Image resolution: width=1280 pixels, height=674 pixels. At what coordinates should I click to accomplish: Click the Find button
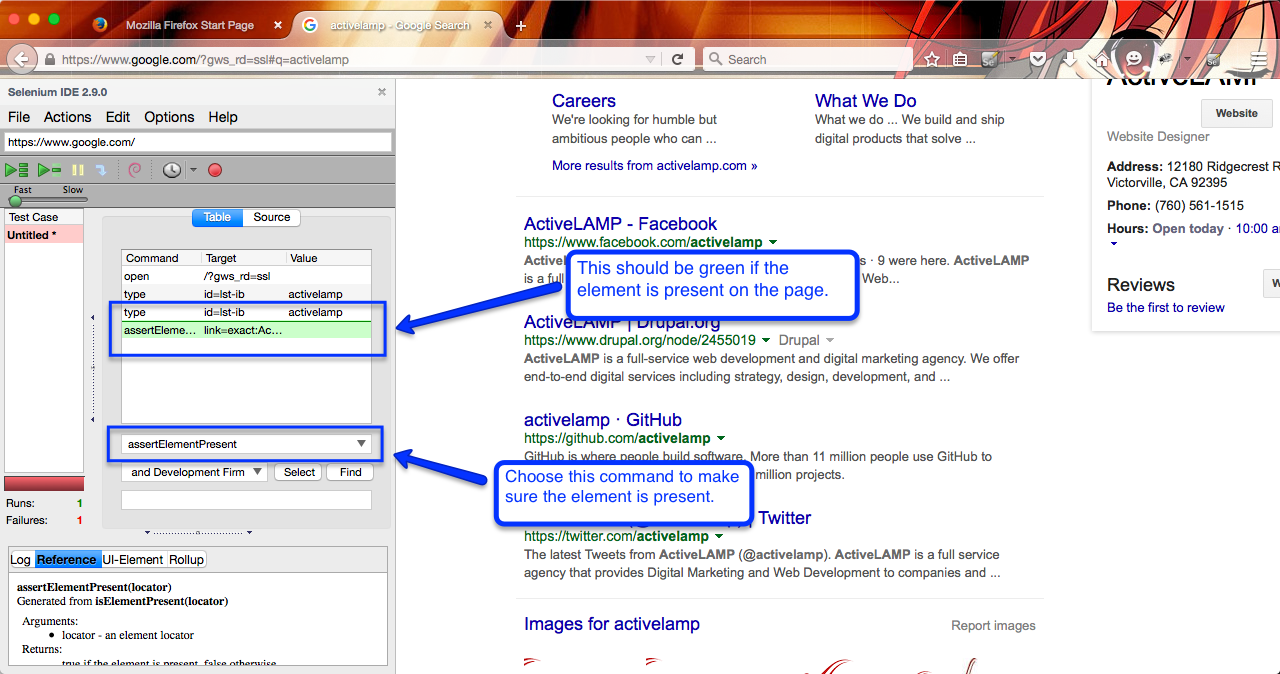pos(350,472)
